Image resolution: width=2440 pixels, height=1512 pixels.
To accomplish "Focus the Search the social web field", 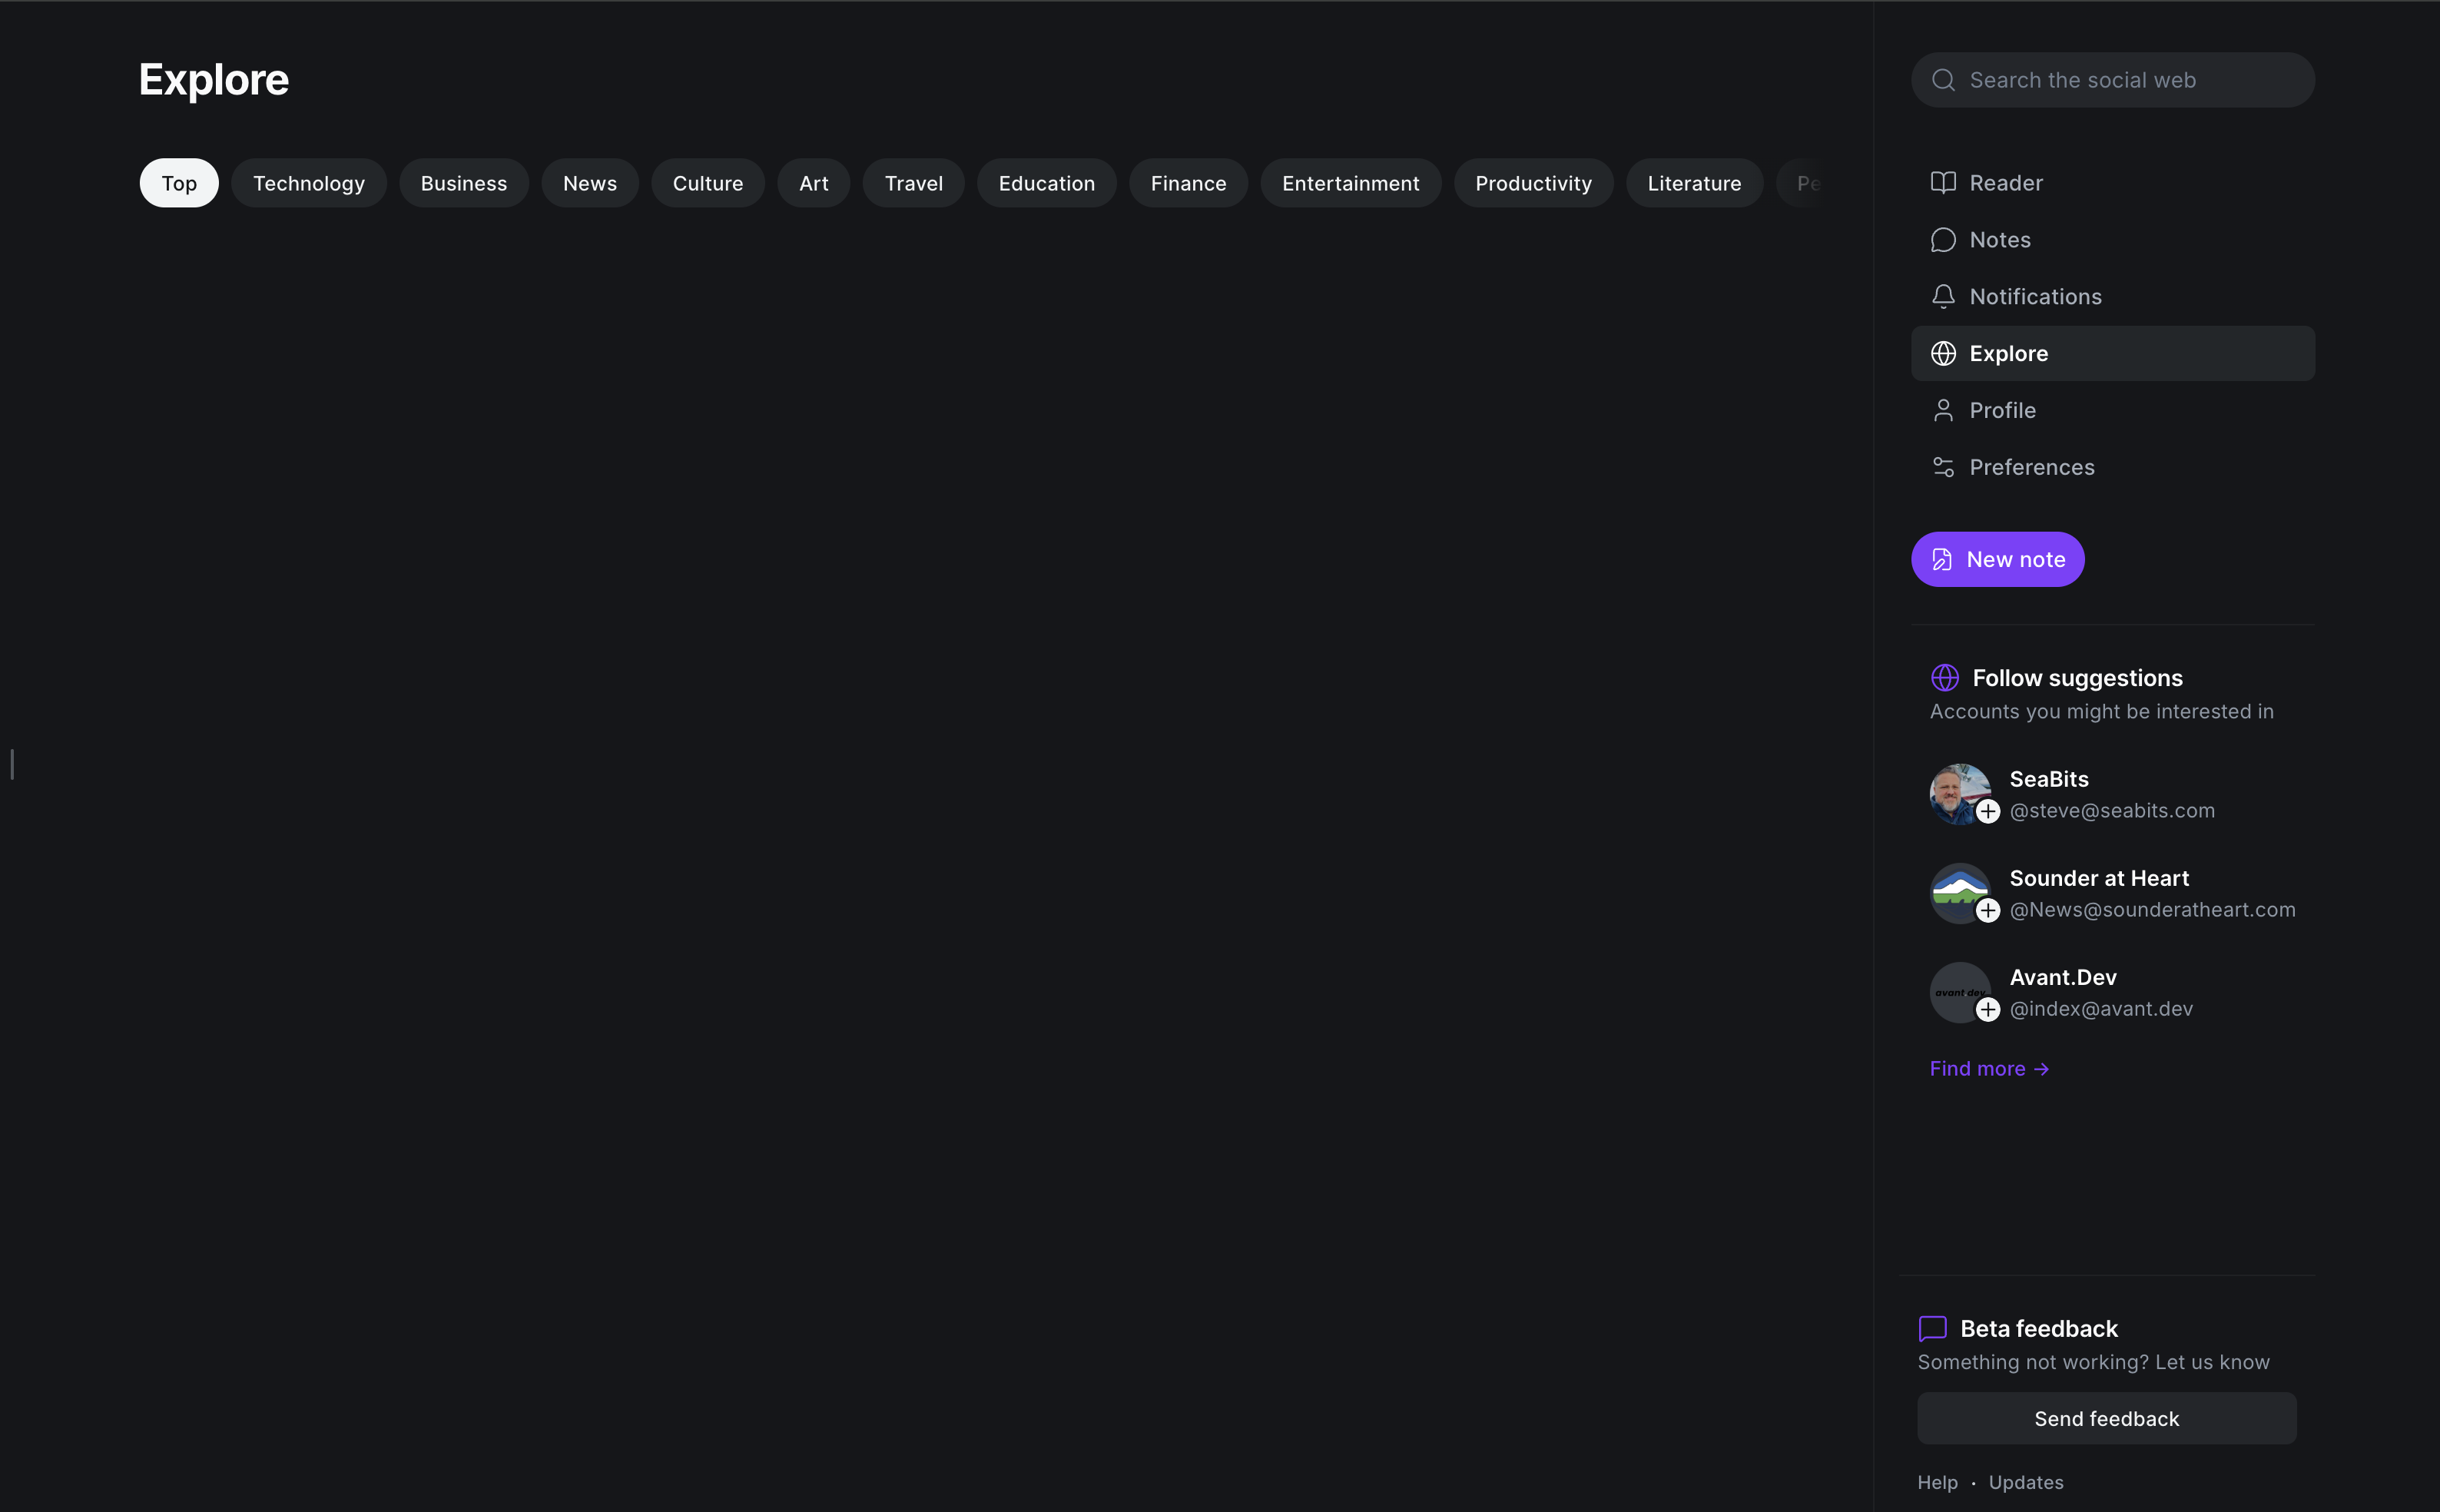I will click(x=2130, y=80).
